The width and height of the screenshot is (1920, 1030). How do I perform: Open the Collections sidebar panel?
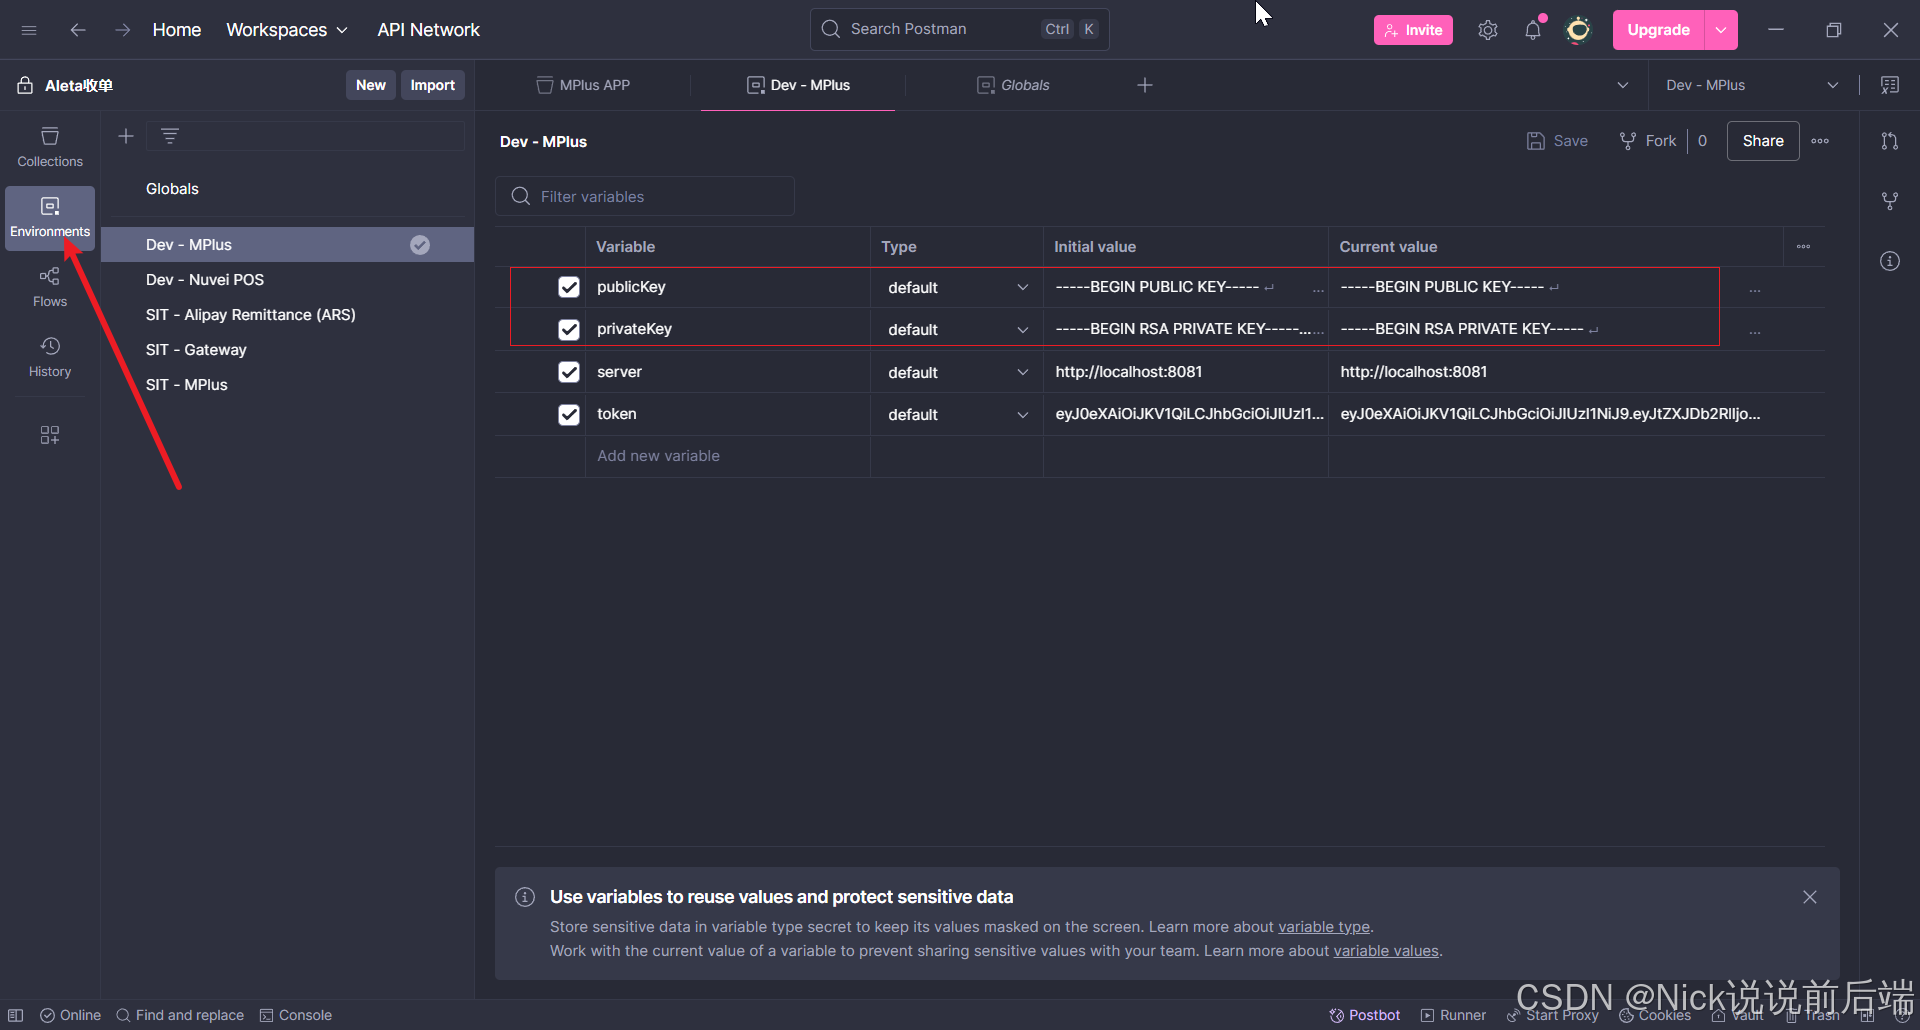50,146
